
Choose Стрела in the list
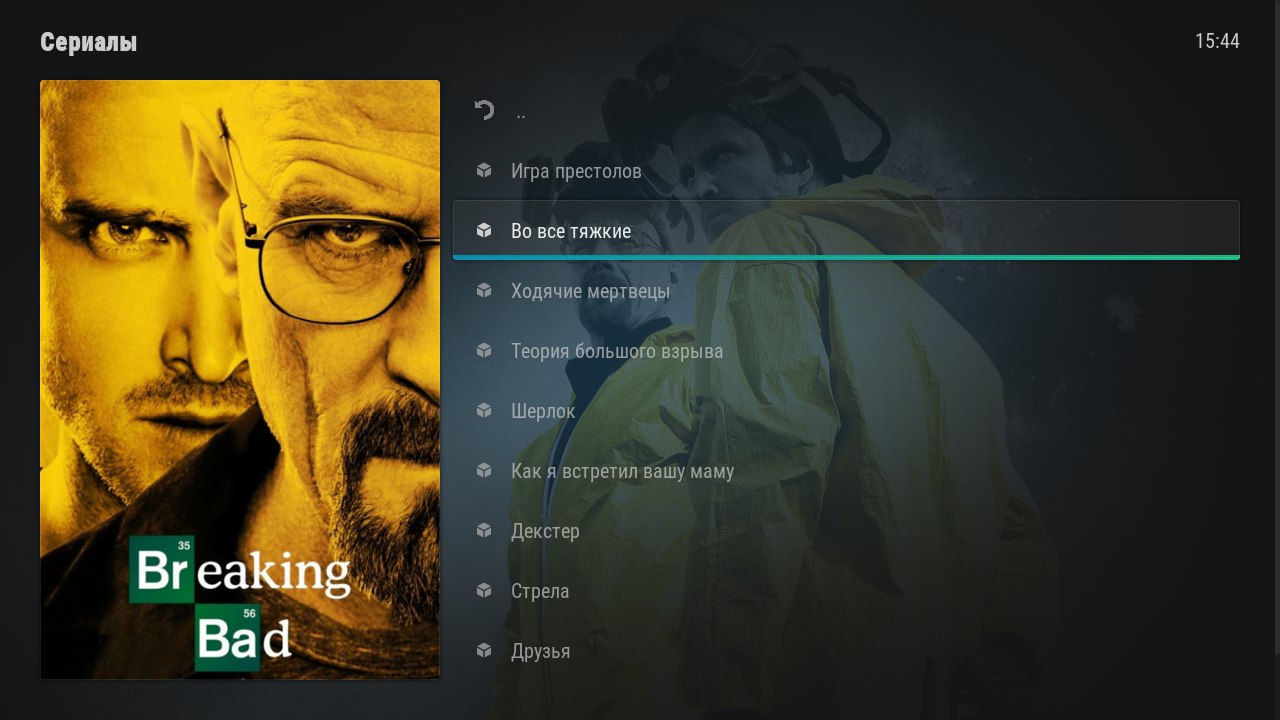[846, 591]
